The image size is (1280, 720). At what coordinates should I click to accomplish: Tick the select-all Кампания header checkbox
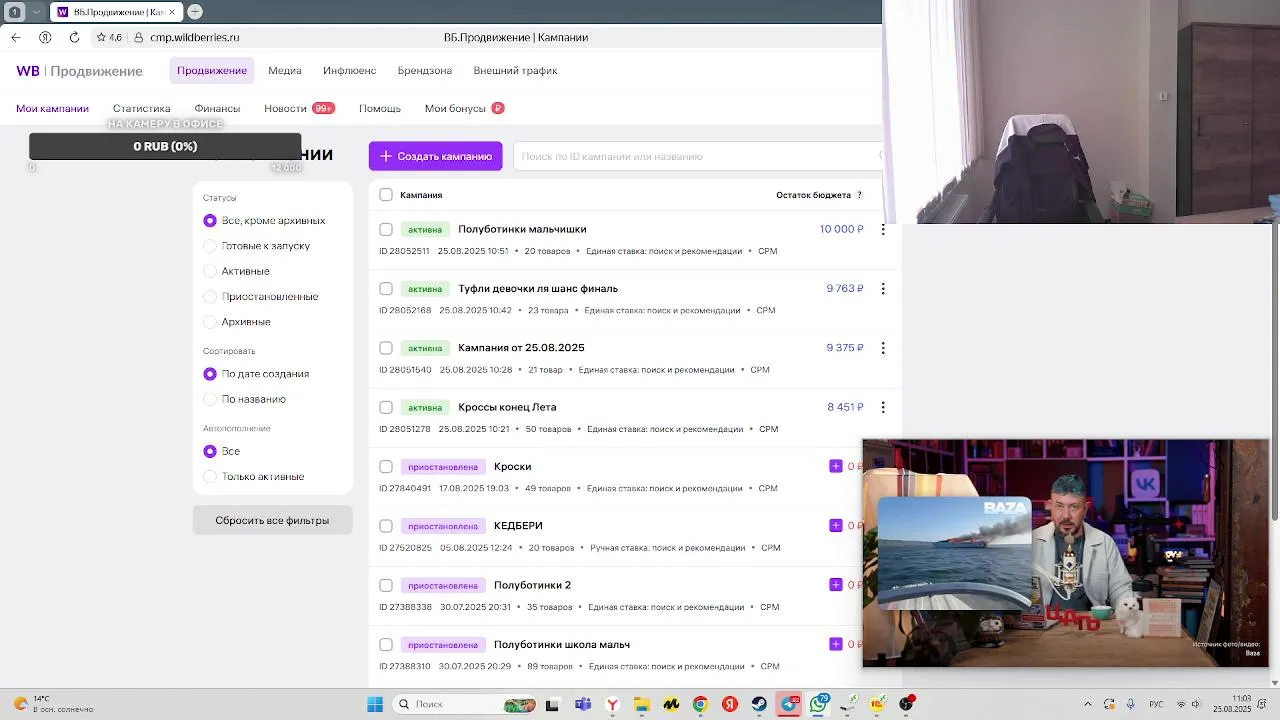point(386,195)
